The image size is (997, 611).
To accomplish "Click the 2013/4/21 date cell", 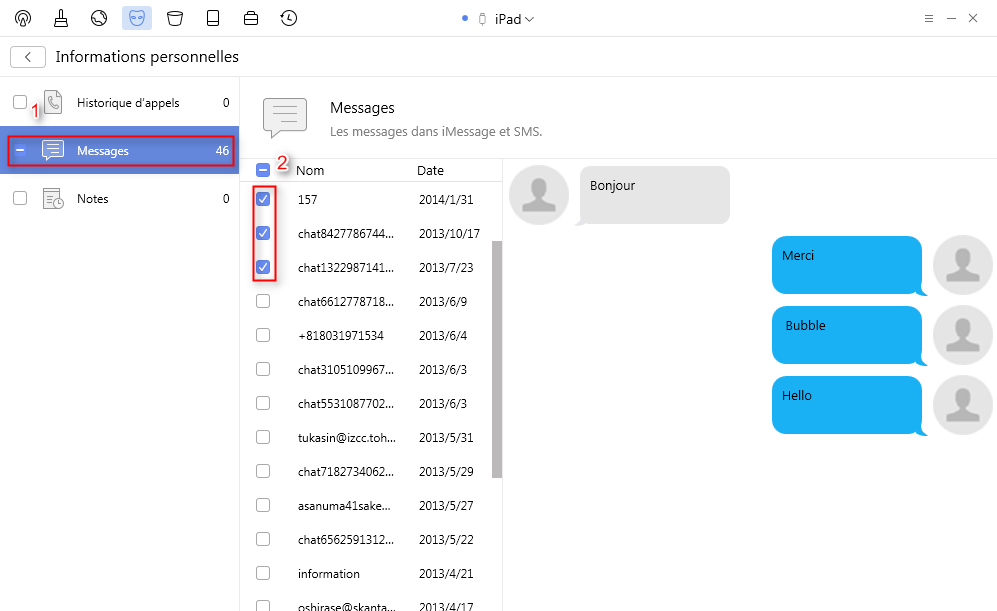I will [x=446, y=573].
